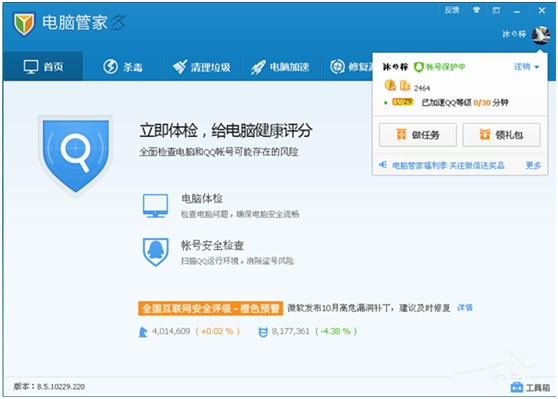Click the username beside the avatar
This screenshot has height=399, width=558.
pyautogui.click(x=514, y=34)
